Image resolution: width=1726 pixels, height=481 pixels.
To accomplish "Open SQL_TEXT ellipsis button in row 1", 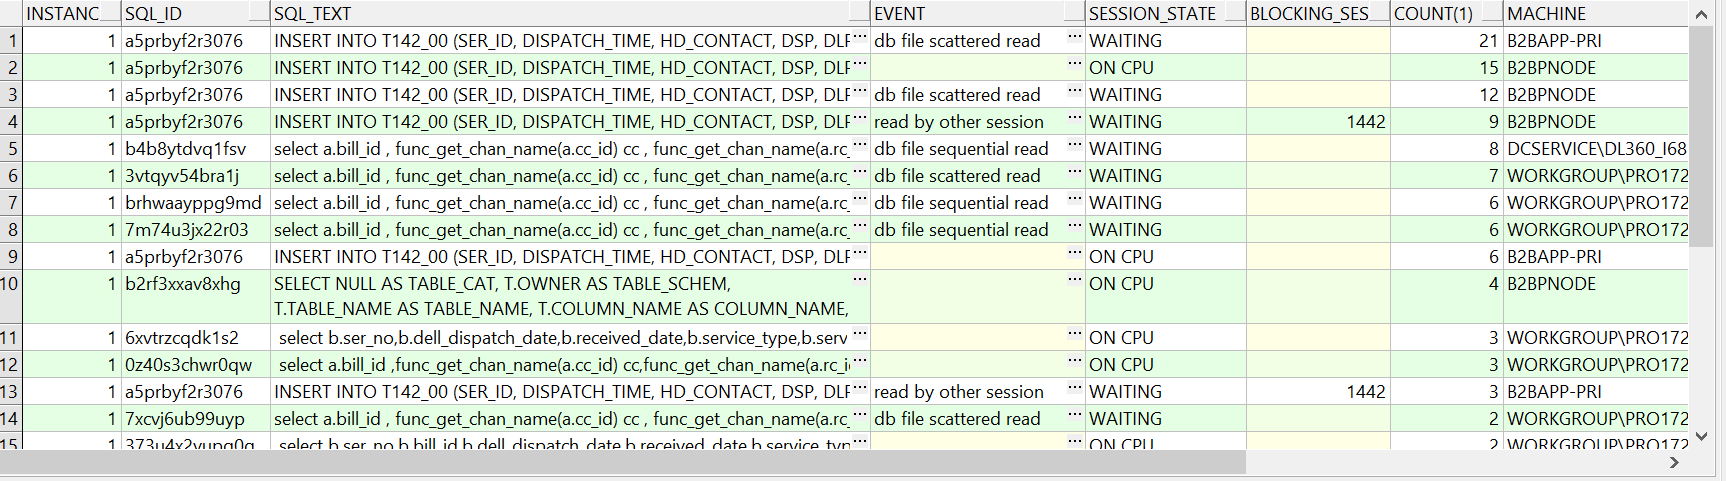I will pyautogui.click(x=860, y=38).
